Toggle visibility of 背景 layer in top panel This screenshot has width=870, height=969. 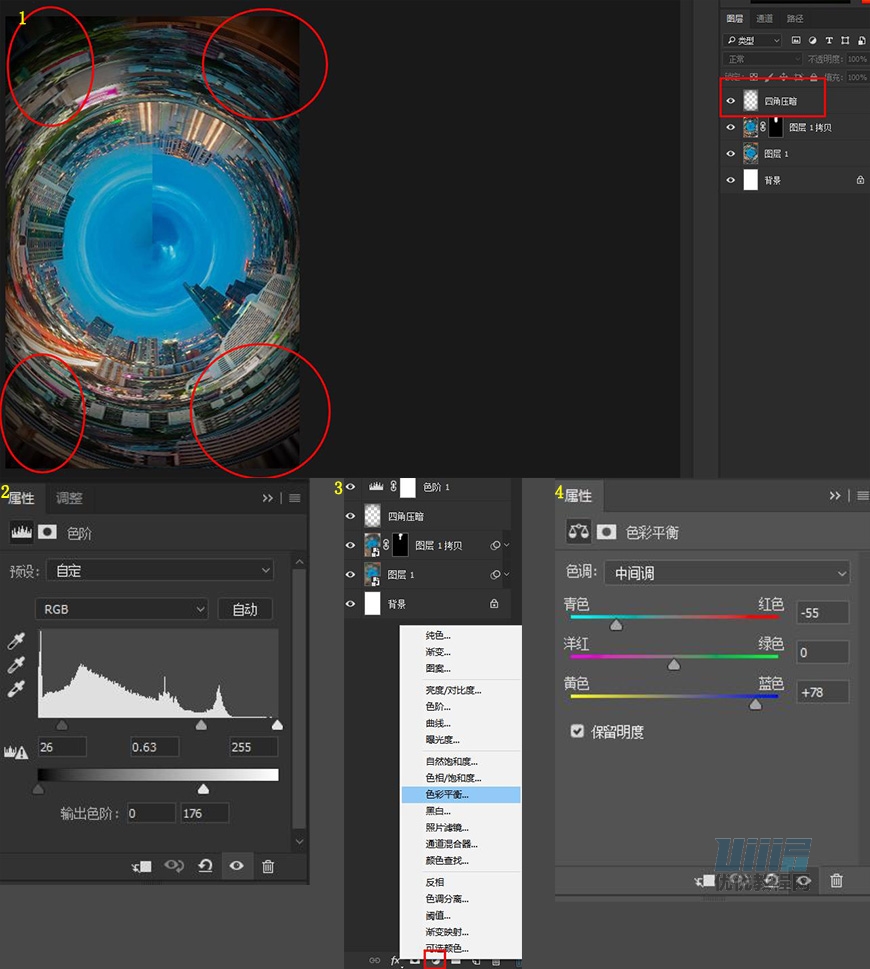click(x=731, y=180)
